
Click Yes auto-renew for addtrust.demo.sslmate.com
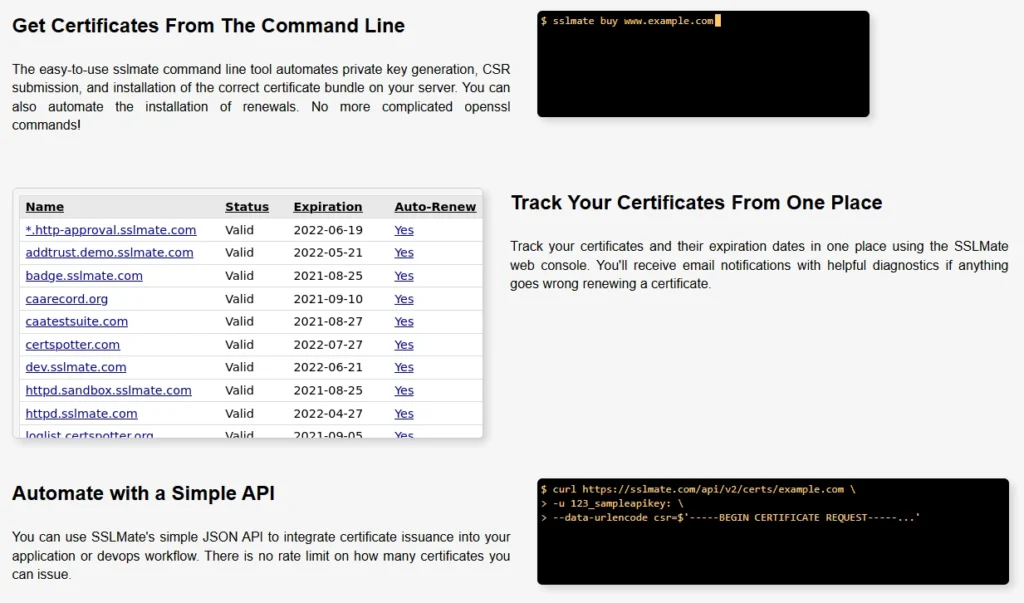click(x=404, y=252)
